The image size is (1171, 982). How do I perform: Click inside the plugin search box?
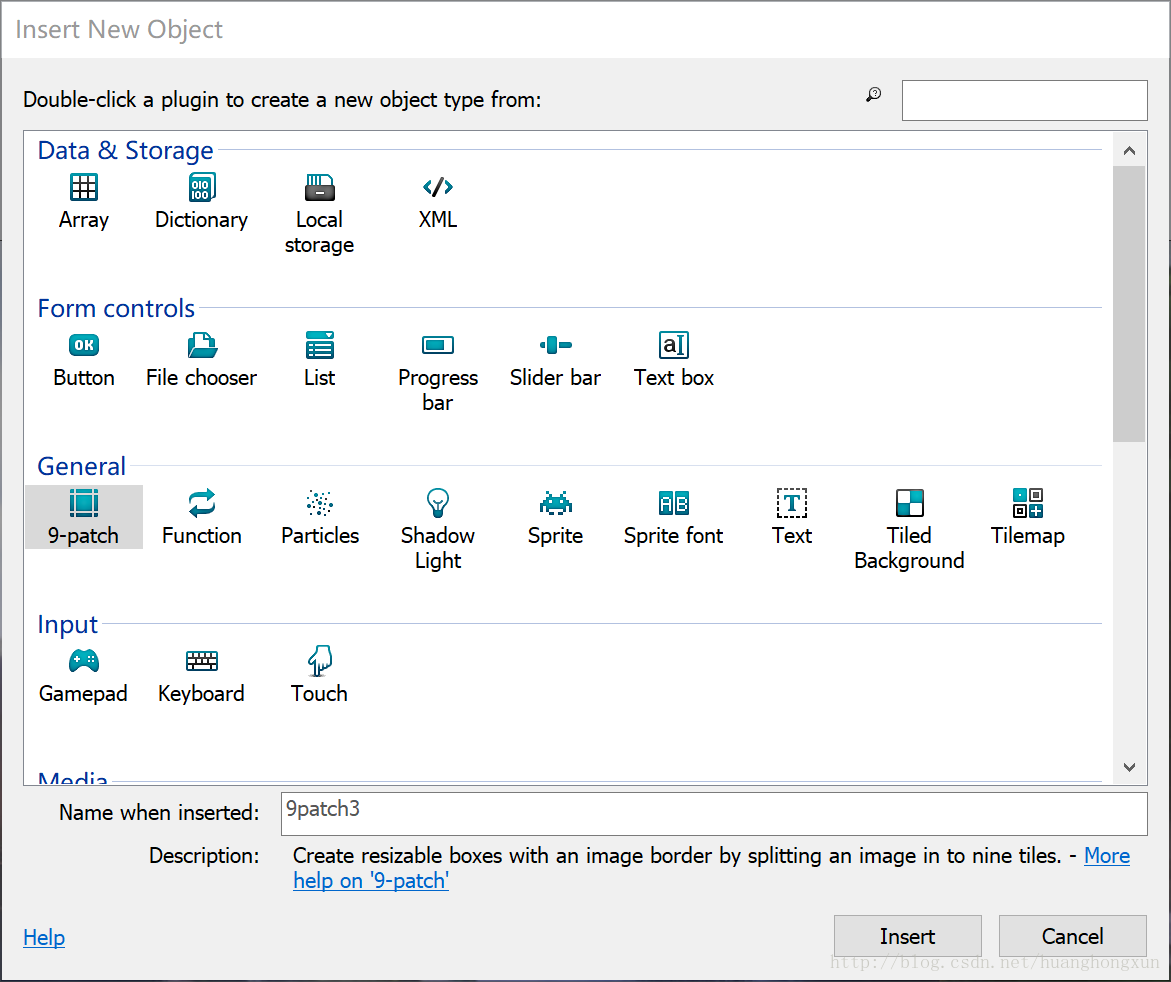pyautogui.click(x=1024, y=101)
